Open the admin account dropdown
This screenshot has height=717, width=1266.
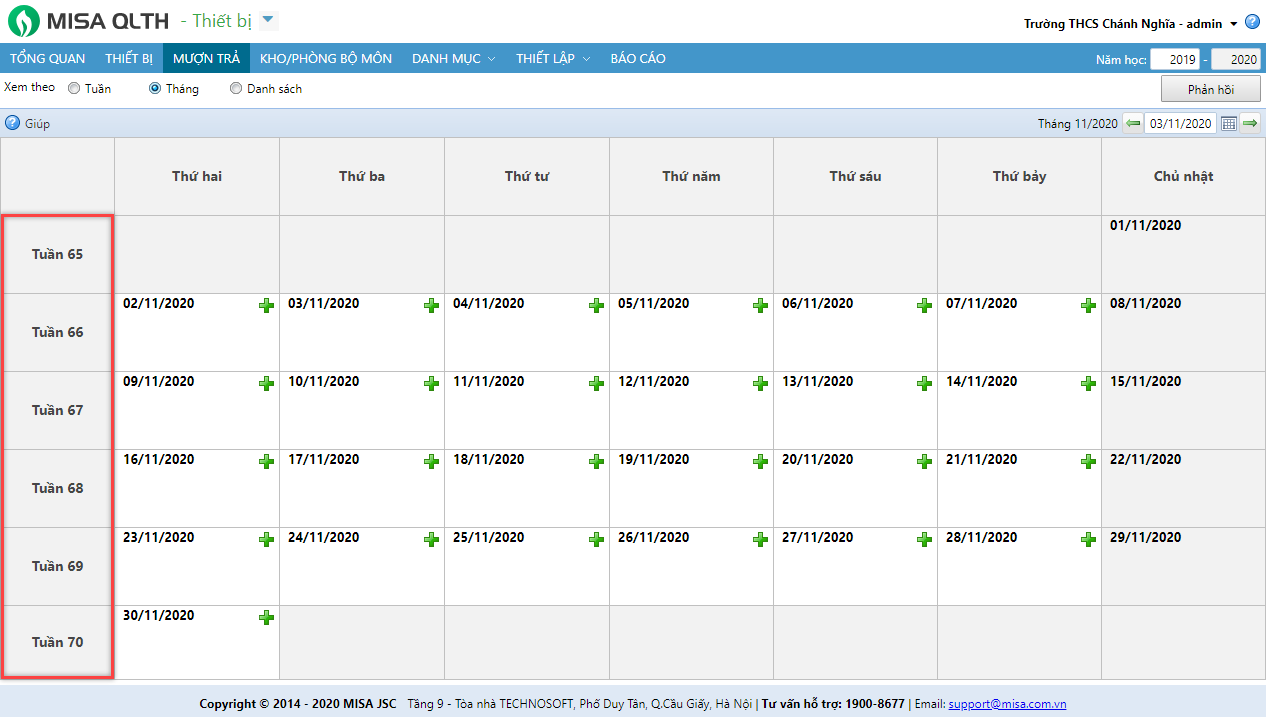click(x=1233, y=24)
